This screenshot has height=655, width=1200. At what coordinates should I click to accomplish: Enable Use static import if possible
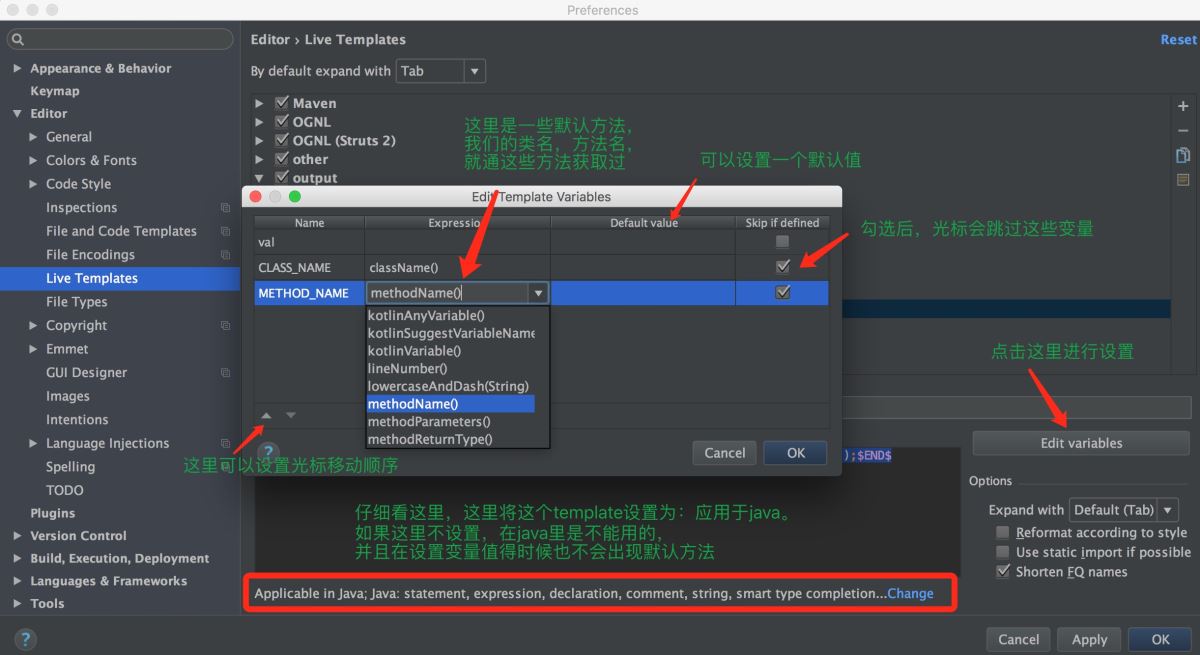[1003, 552]
